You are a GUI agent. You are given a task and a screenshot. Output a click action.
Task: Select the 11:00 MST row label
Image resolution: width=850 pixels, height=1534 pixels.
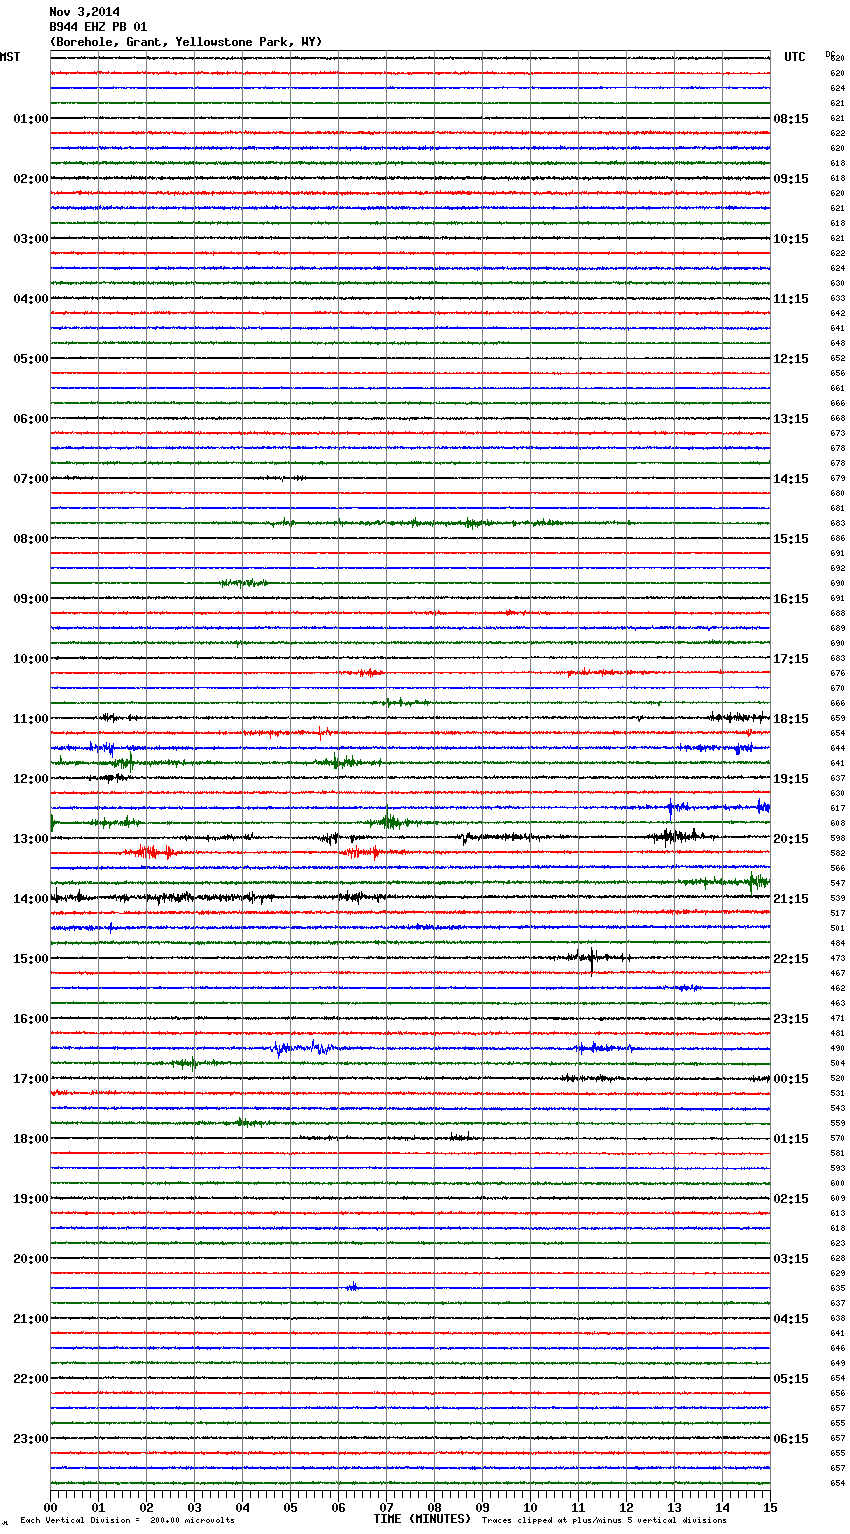point(31,719)
